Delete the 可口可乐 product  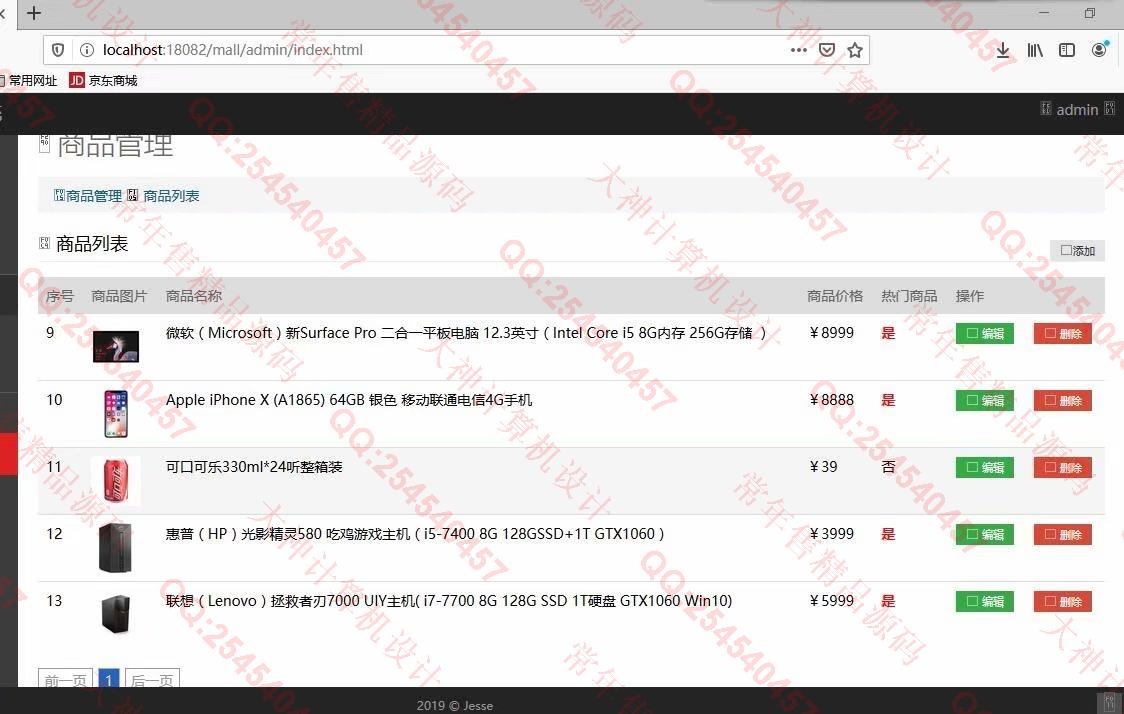(1062, 467)
